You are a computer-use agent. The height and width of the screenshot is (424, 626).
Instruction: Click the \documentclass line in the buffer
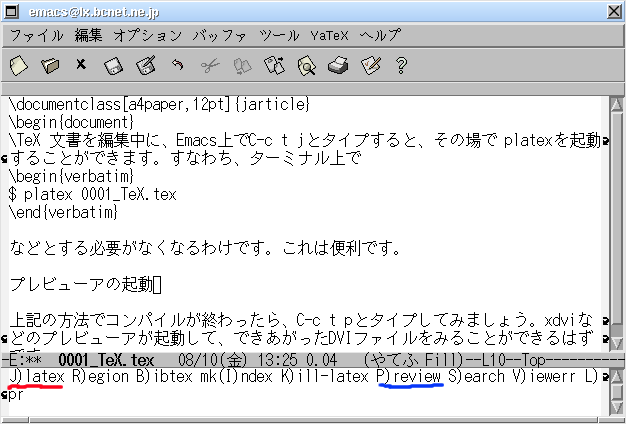[159, 105]
